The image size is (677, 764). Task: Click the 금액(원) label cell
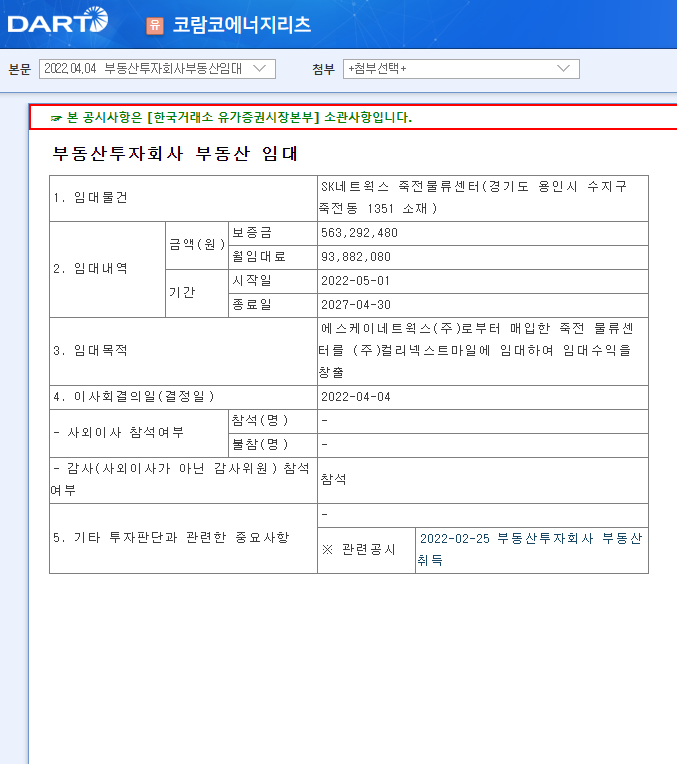coord(197,245)
